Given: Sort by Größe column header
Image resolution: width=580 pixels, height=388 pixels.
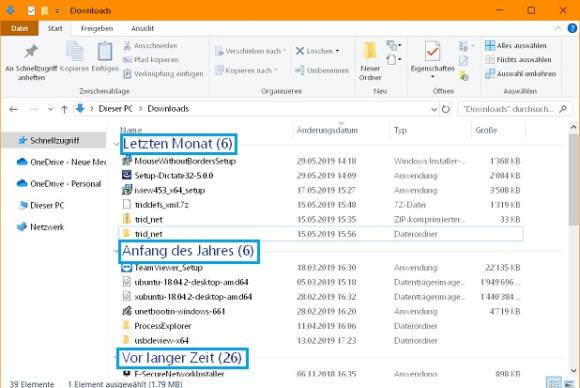Looking at the screenshot, I should [x=486, y=130].
